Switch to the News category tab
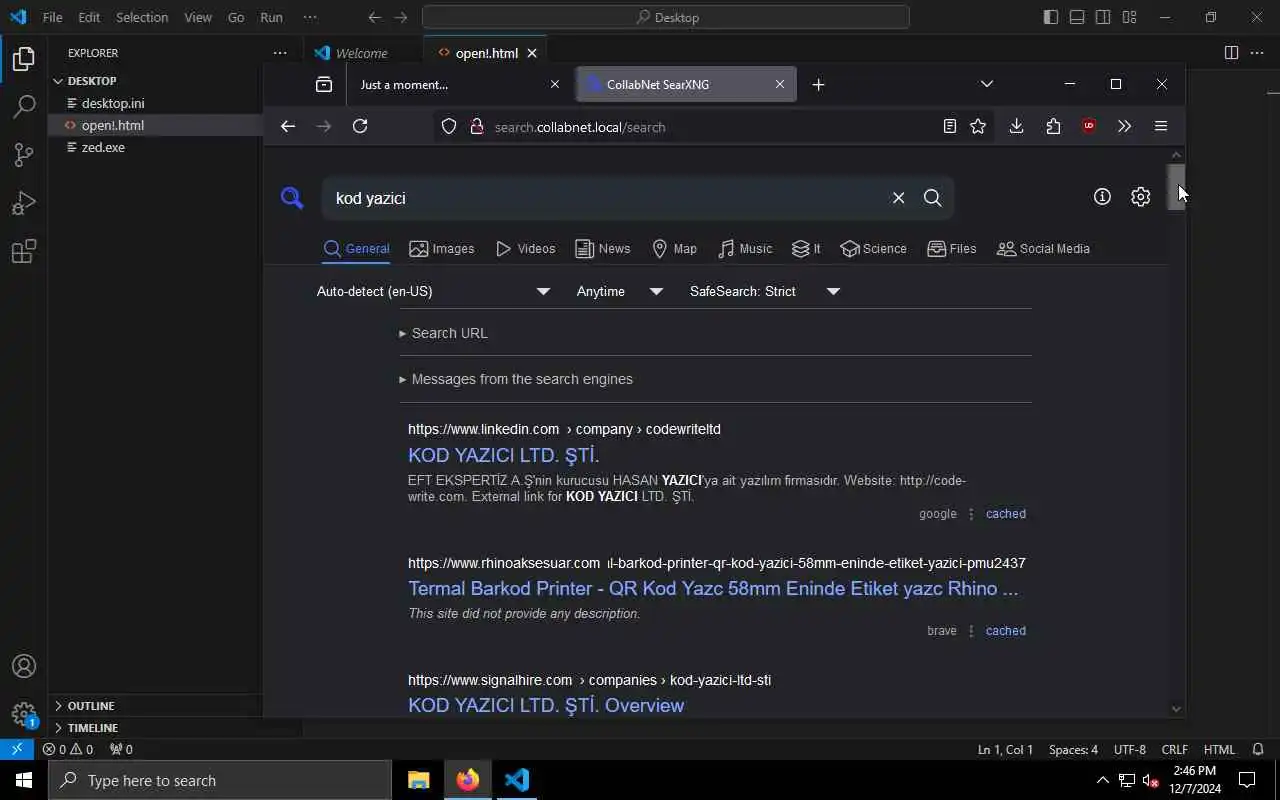This screenshot has width=1280, height=800. point(603,249)
